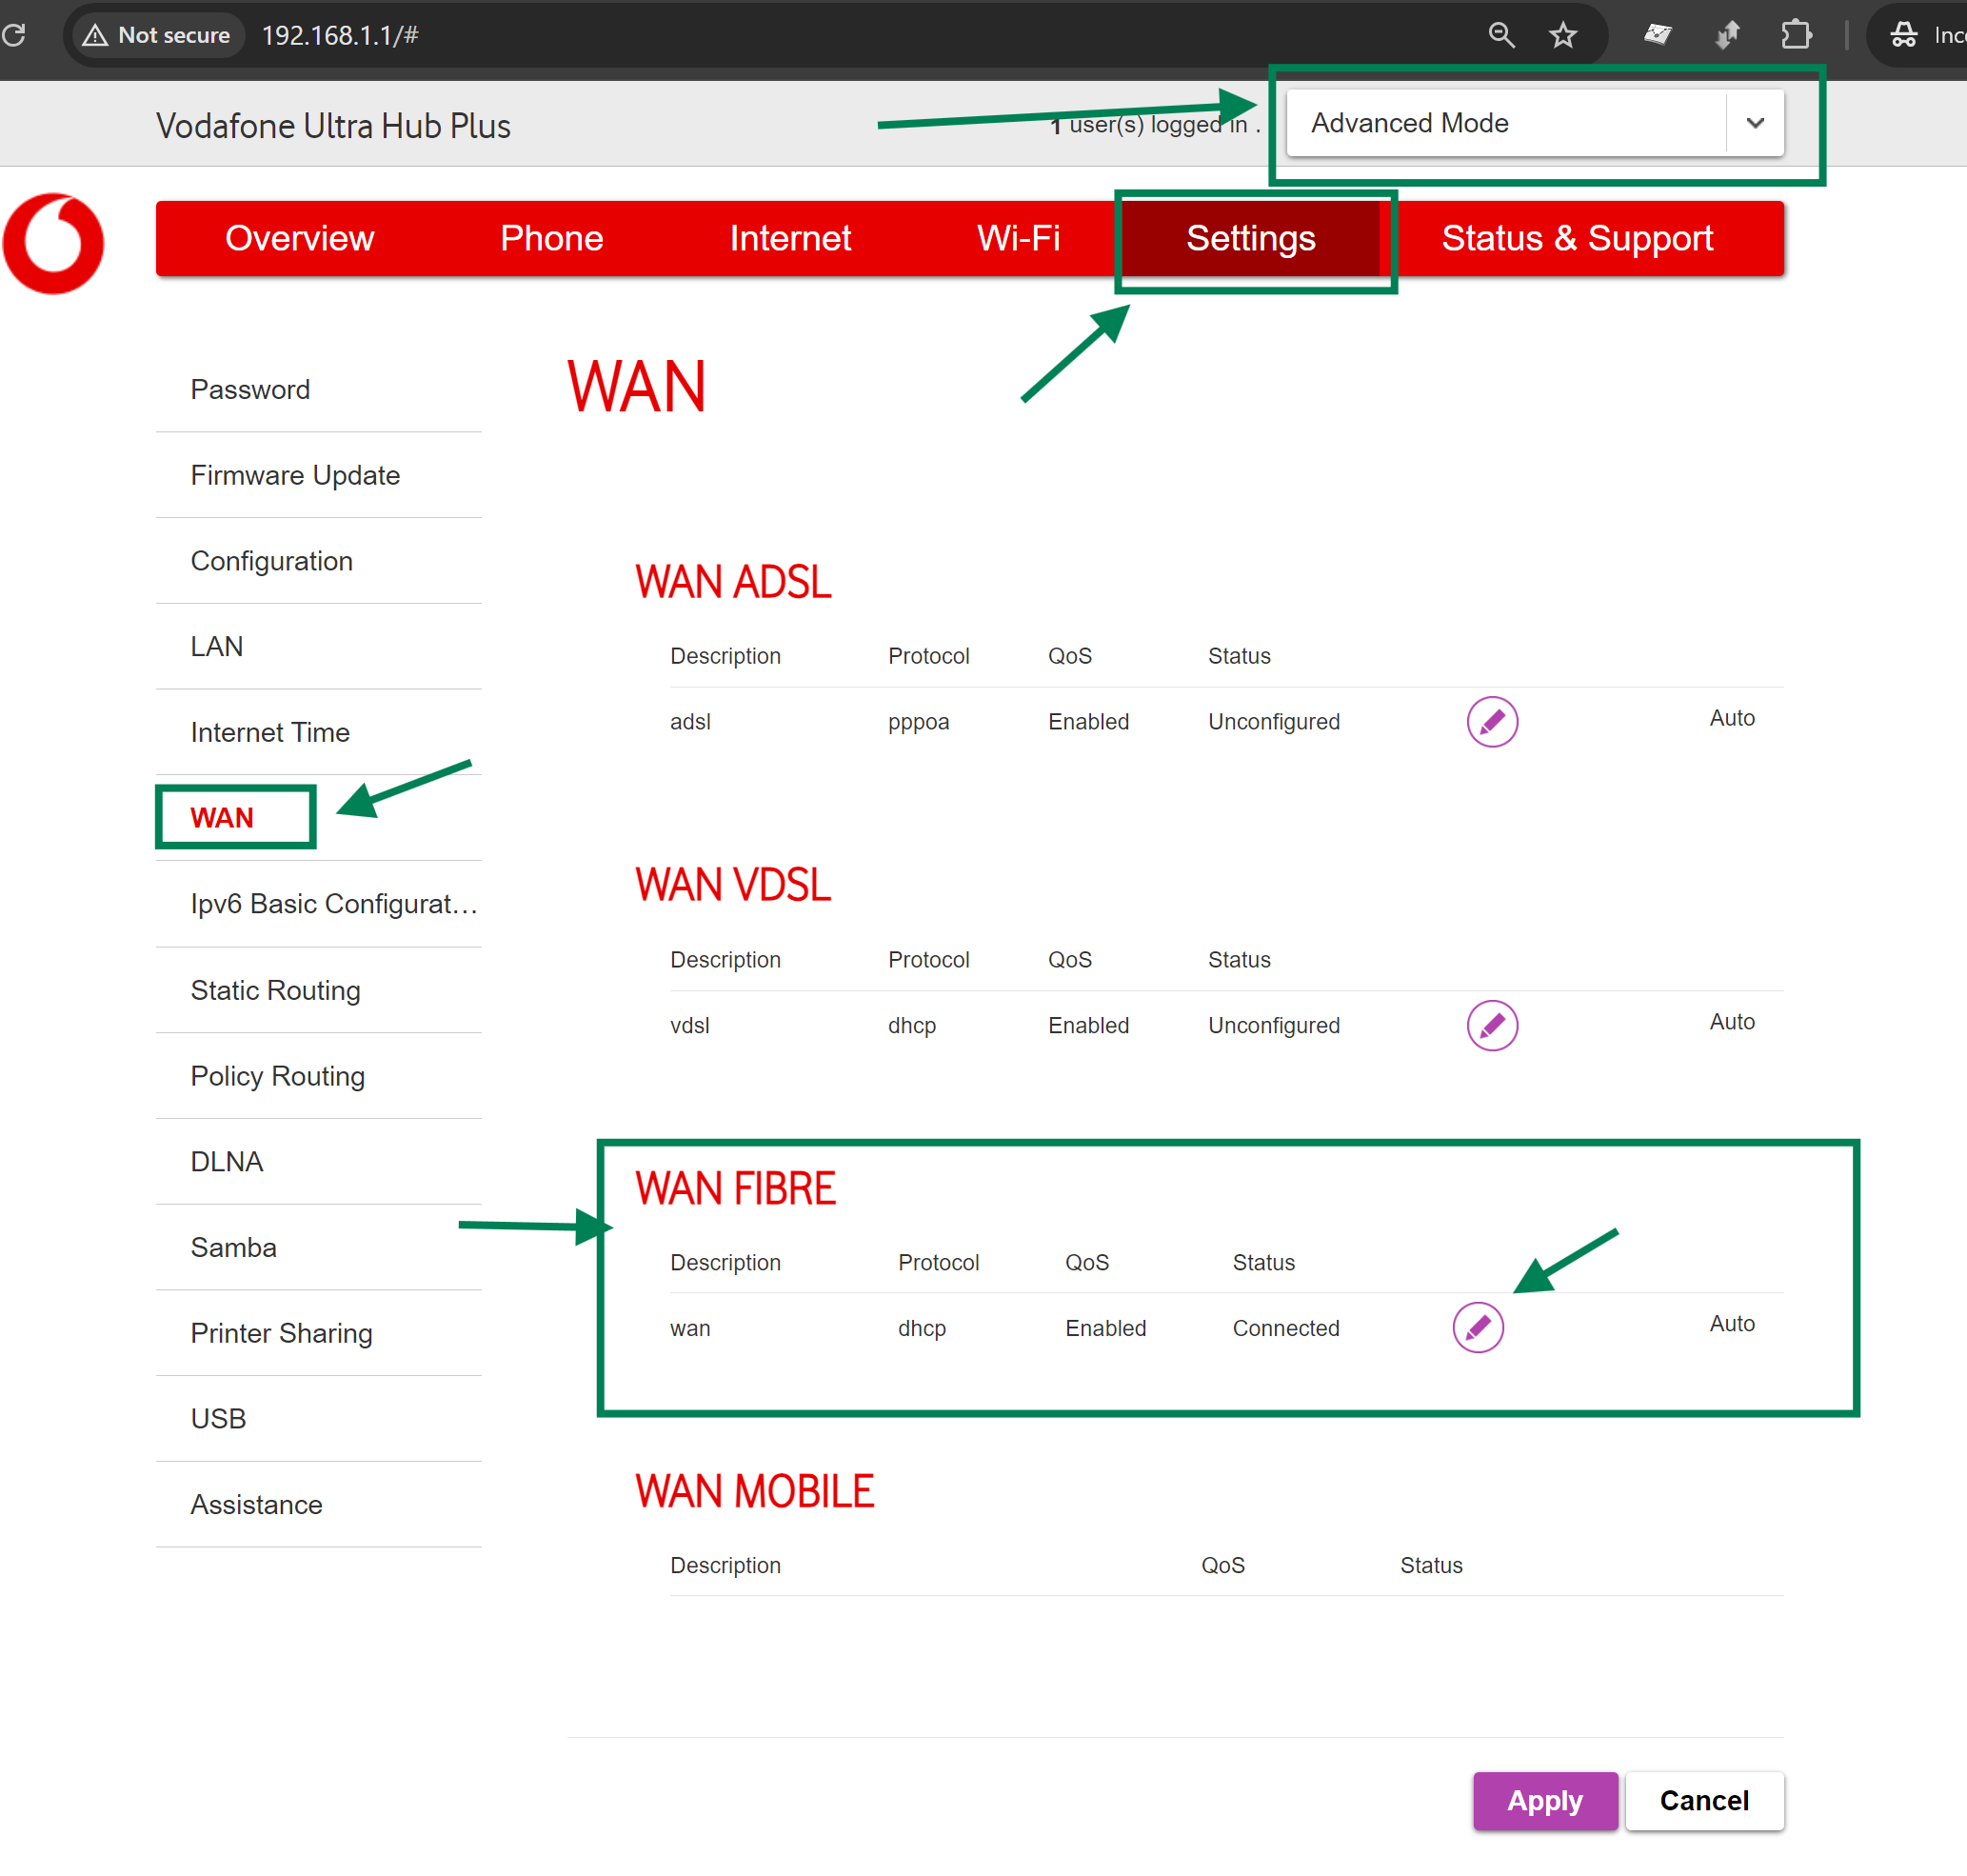Click the browser reload icon
The width and height of the screenshot is (1967, 1876).
[x=14, y=35]
